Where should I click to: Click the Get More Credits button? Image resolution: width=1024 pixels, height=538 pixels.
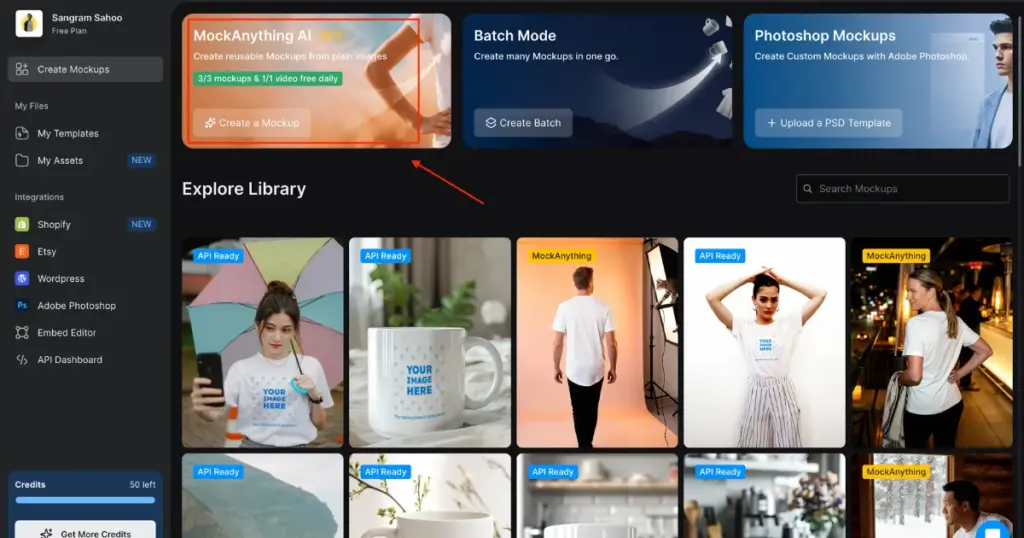click(x=86, y=530)
